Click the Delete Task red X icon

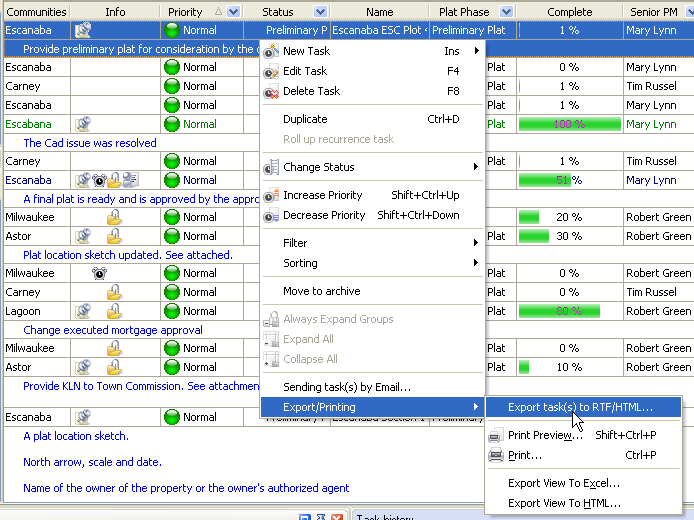[x=271, y=91]
